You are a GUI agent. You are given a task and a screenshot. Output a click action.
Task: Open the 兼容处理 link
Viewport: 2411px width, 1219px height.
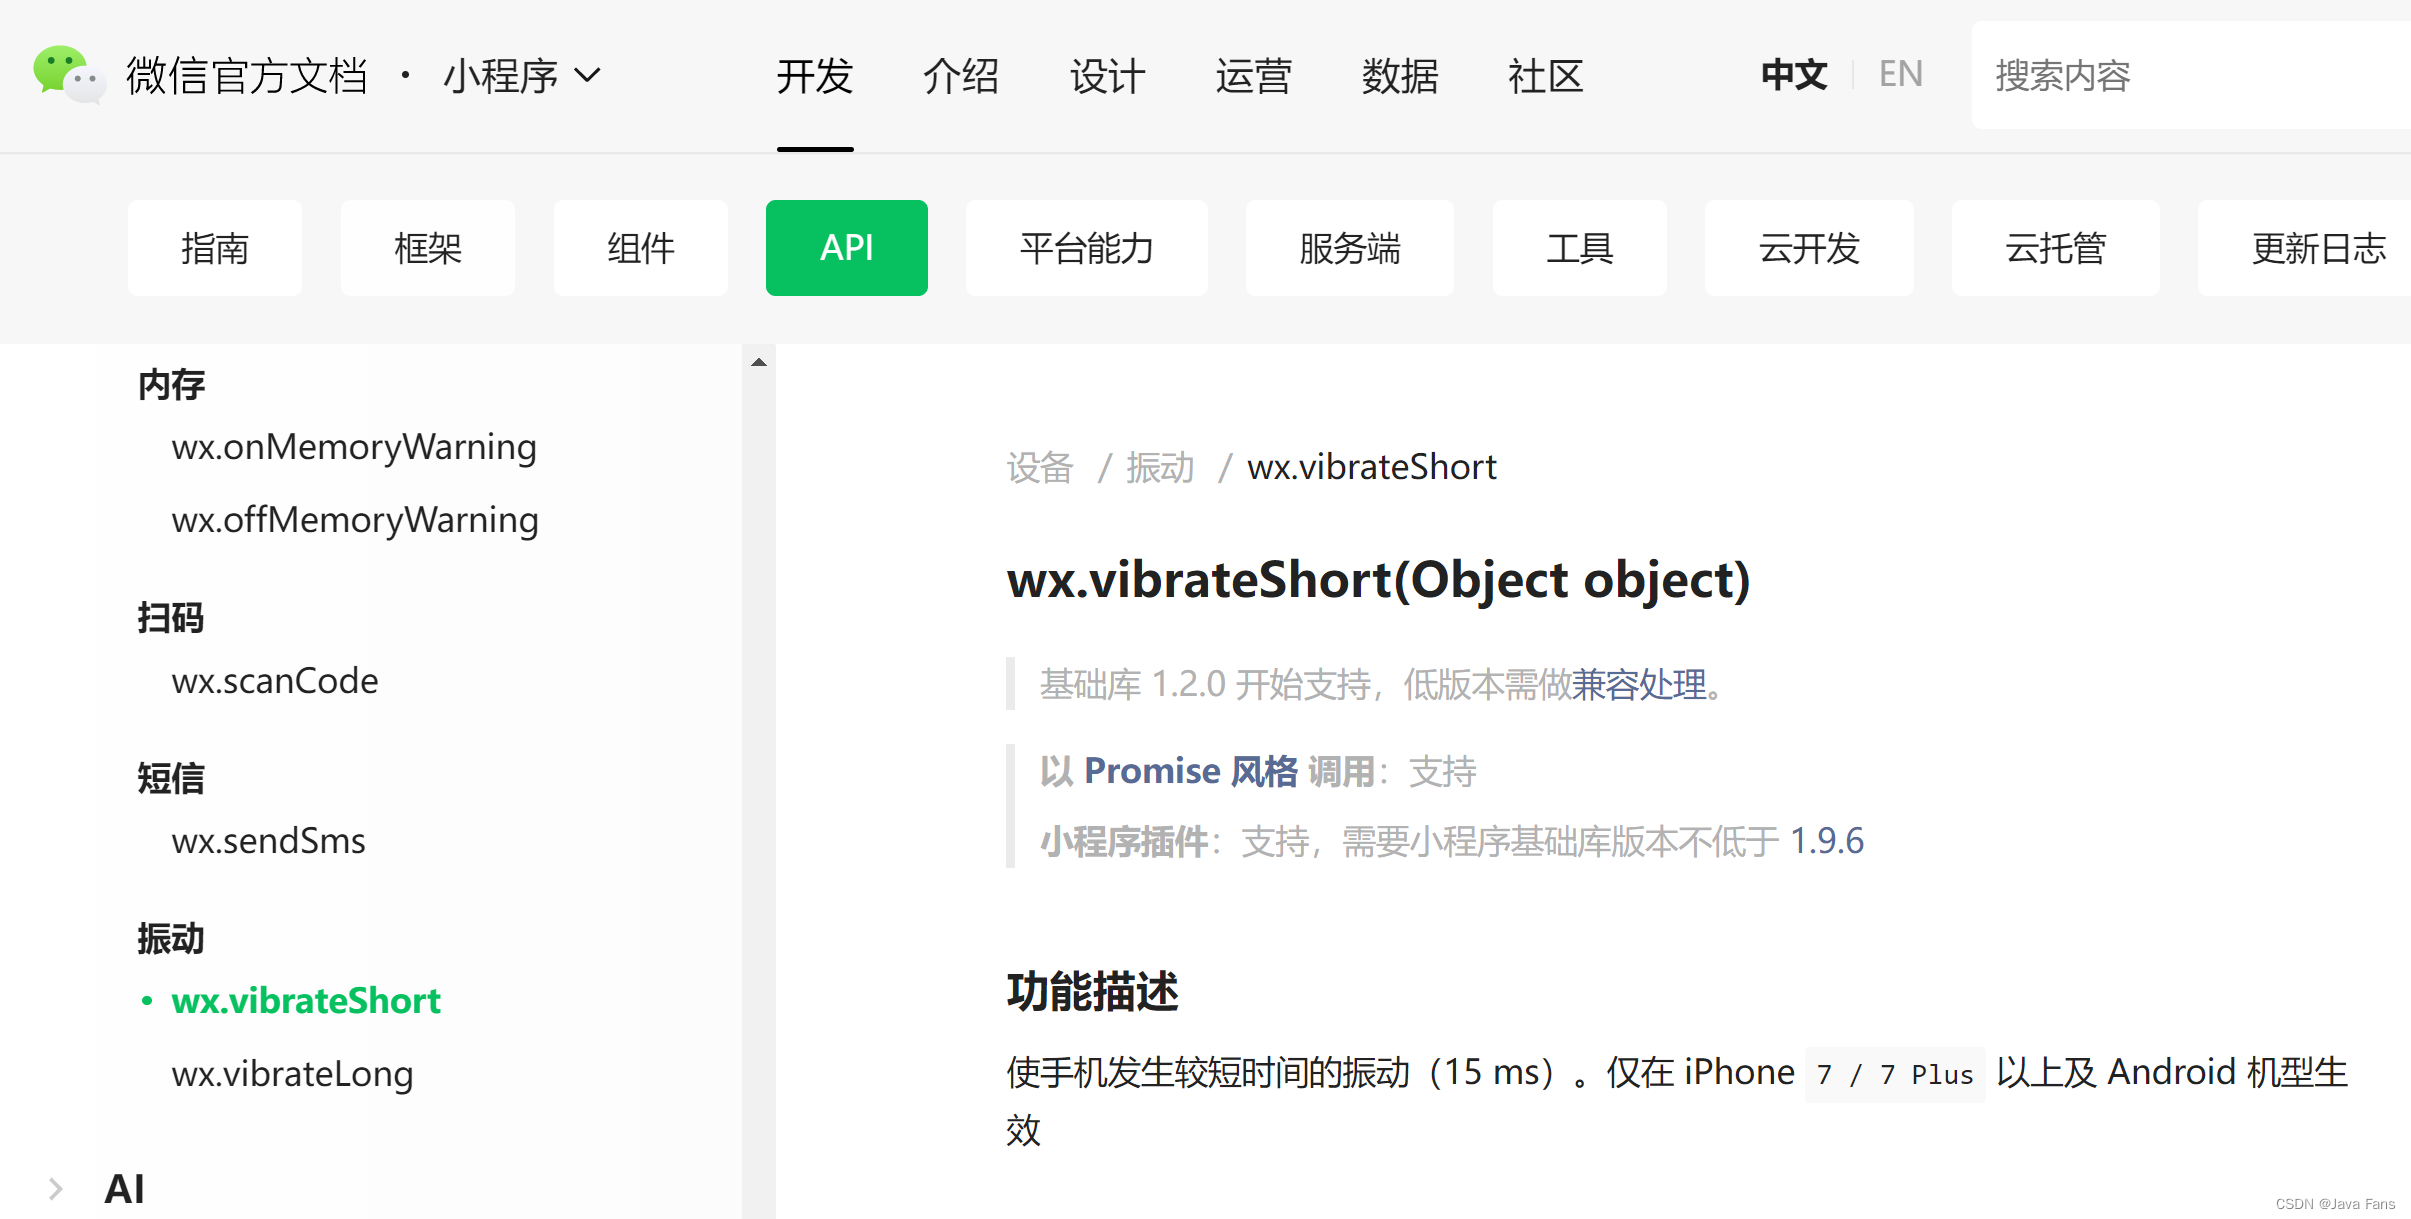point(1640,685)
